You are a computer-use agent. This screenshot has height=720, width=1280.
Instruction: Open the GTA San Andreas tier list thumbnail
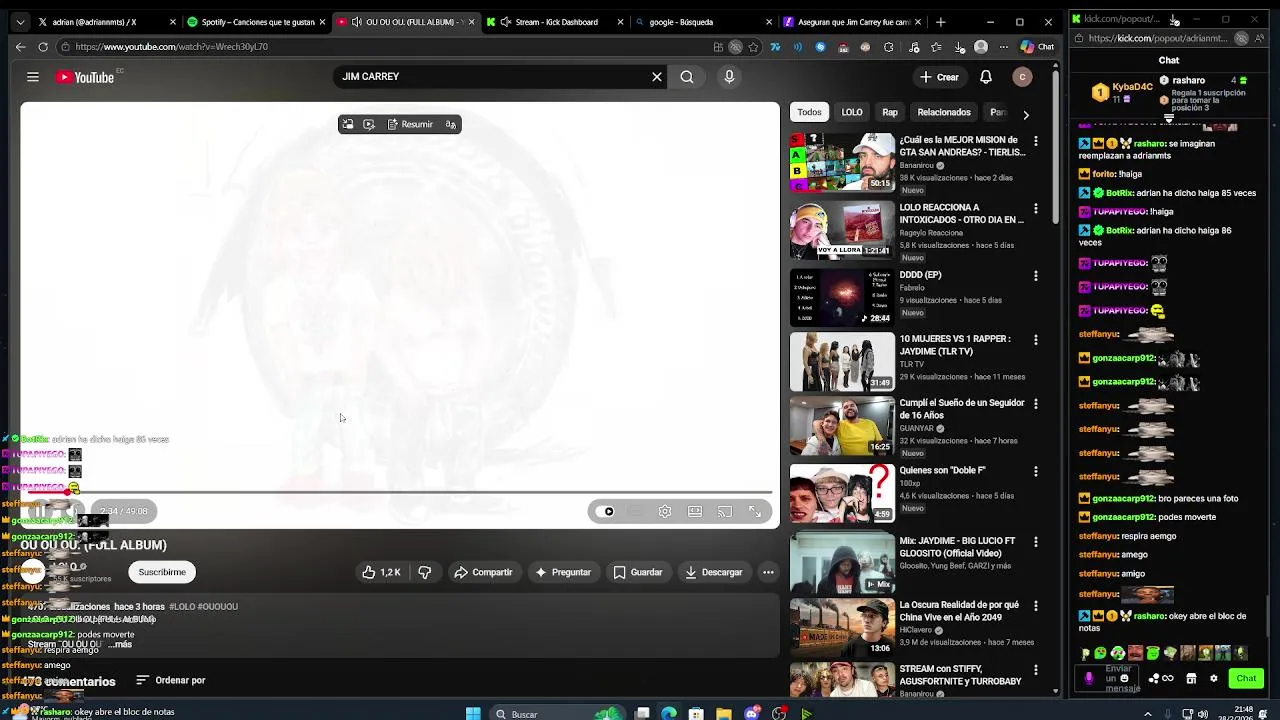[x=842, y=161]
